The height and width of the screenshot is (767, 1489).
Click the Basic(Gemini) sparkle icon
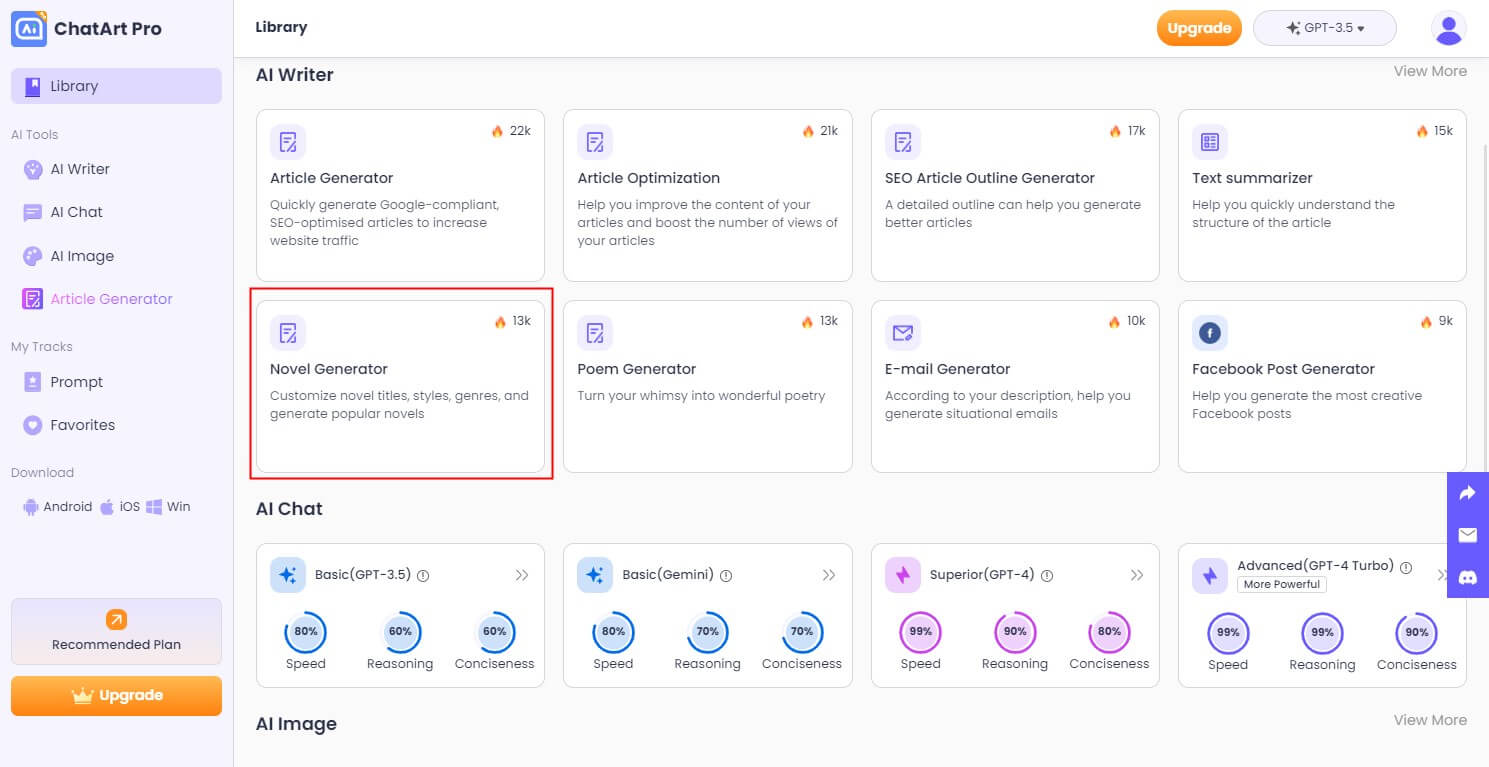(595, 575)
